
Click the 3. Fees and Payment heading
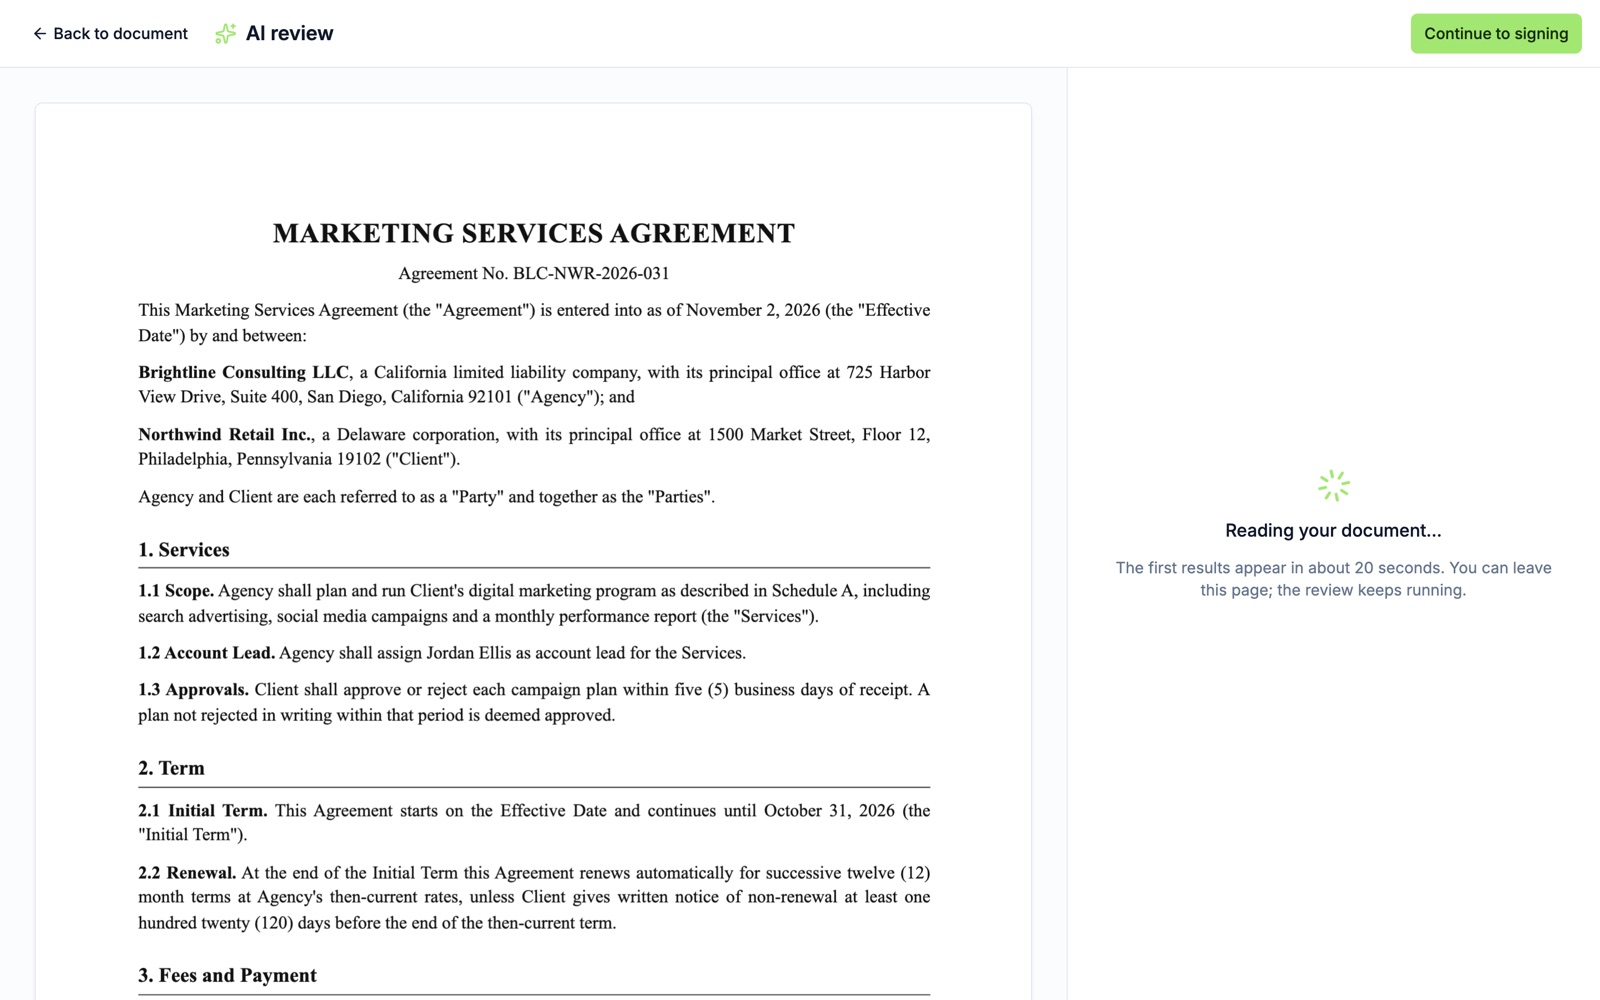[x=227, y=975]
